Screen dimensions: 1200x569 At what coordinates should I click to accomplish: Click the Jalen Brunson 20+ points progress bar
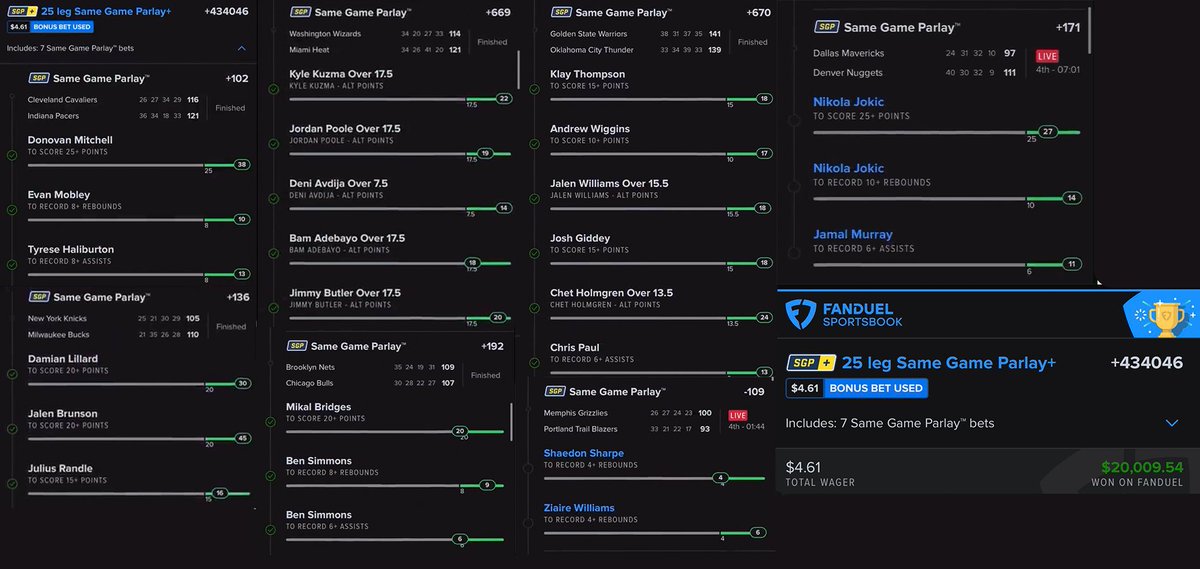[138, 438]
